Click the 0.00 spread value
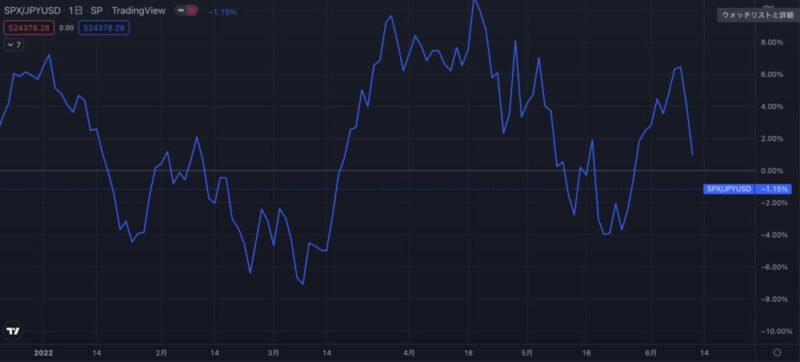 66,28
